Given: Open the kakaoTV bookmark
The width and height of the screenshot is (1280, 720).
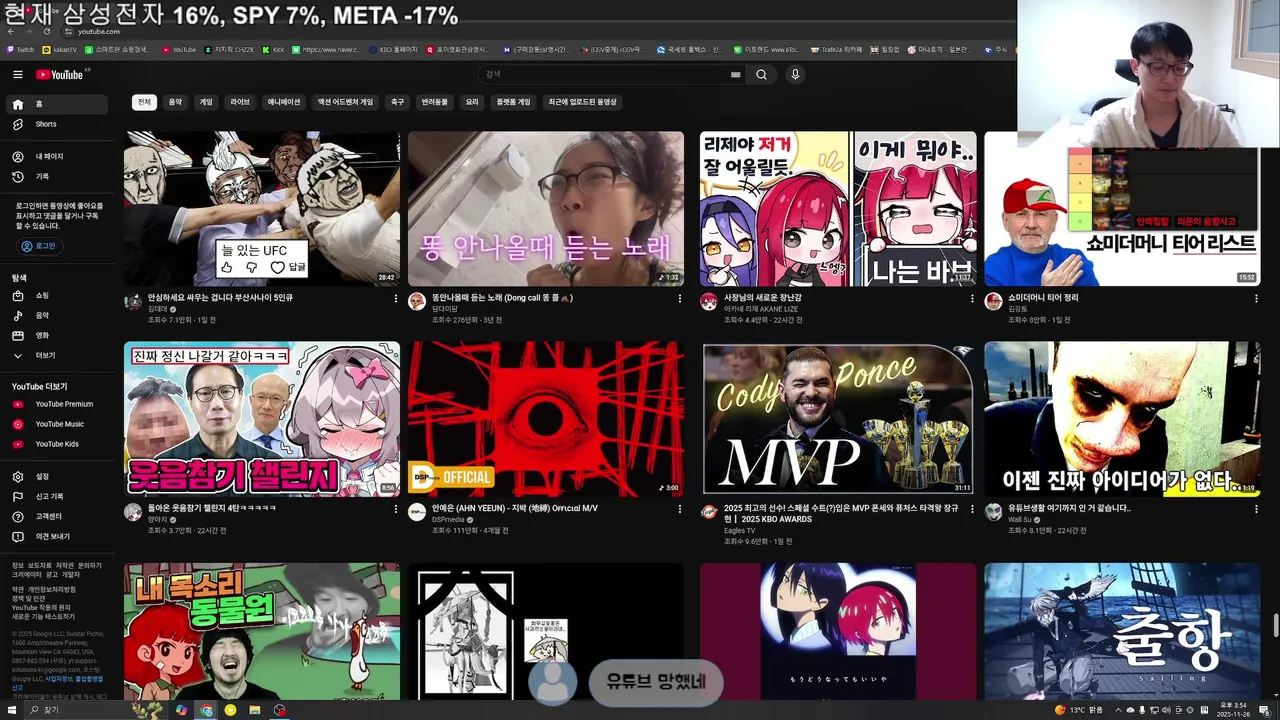Looking at the screenshot, I should point(60,49).
